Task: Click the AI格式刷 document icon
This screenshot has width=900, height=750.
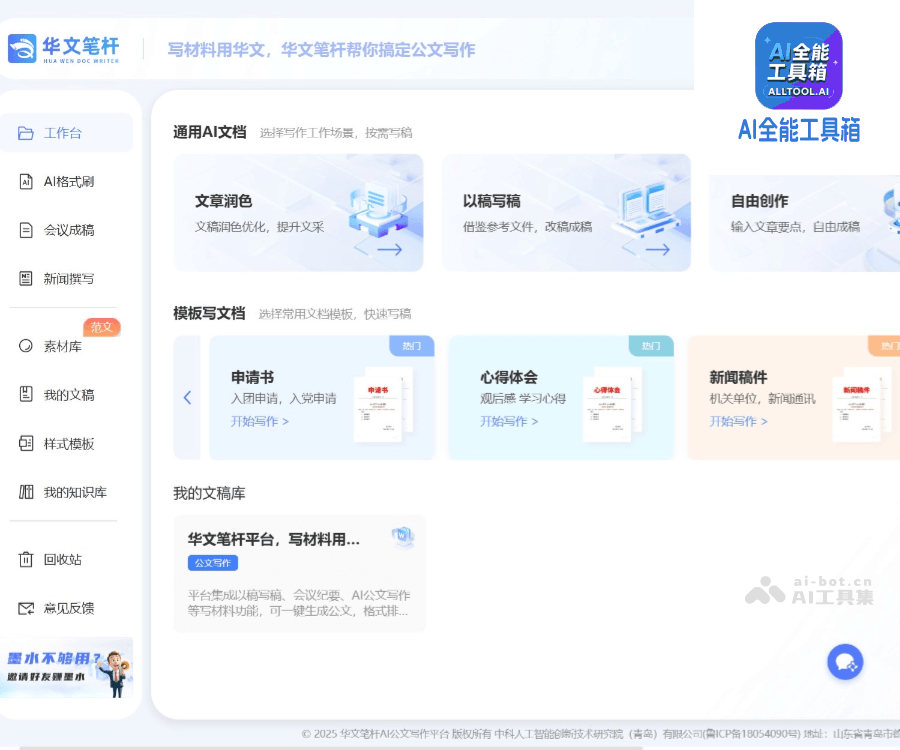Action: click(26, 181)
